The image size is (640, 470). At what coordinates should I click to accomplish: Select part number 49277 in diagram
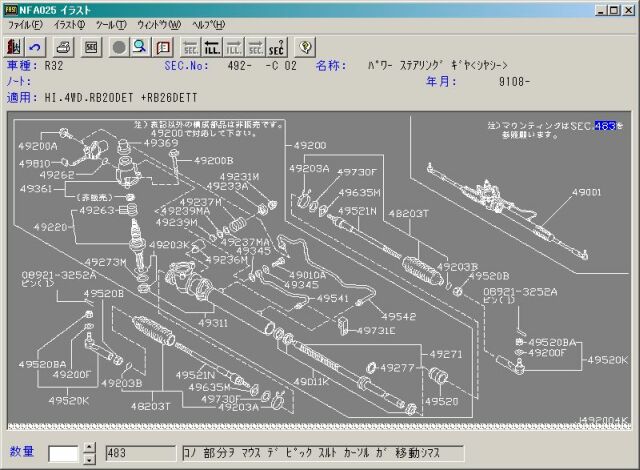pos(397,368)
